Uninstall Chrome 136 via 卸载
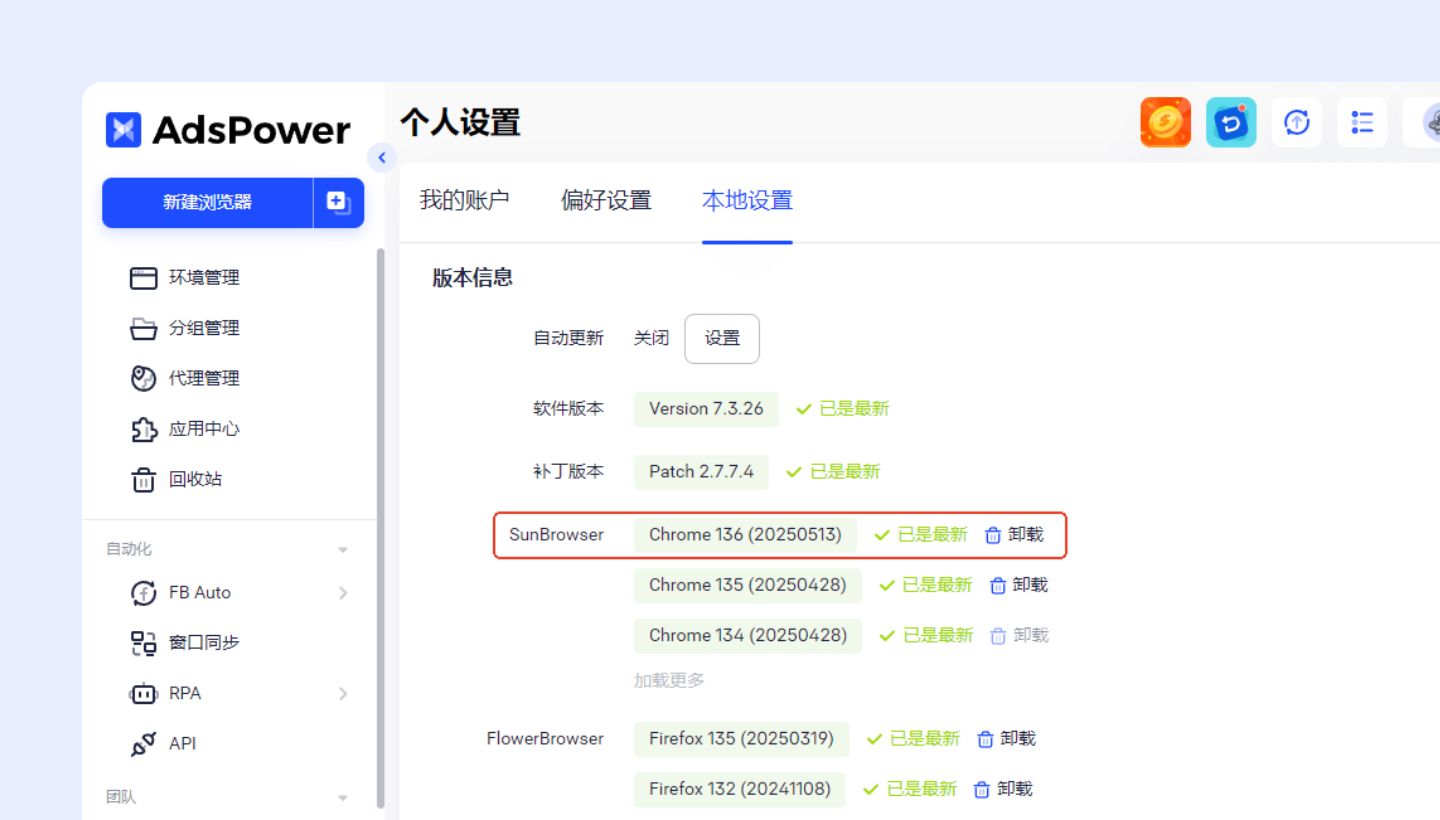The height and width of the screenshot is (820, 1440). coord(1026,535)
